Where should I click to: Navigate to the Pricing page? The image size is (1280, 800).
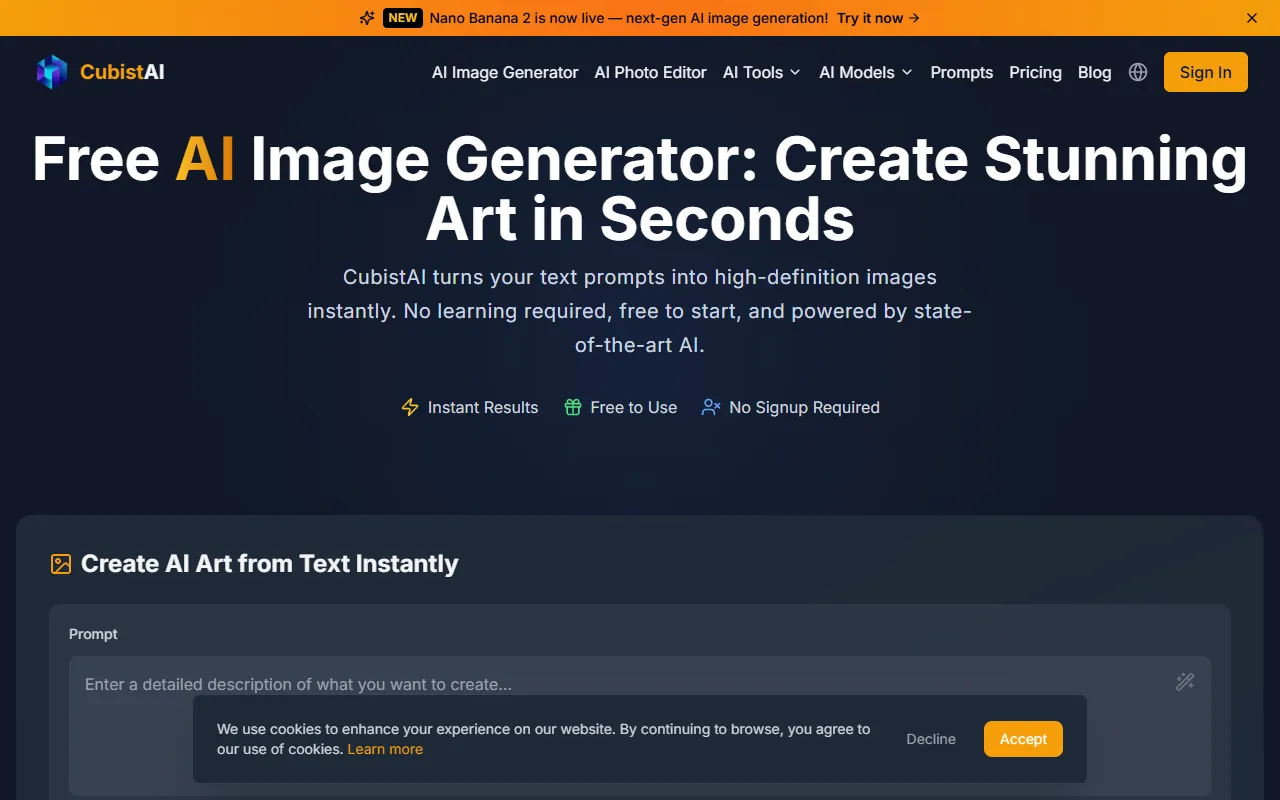click(1035, 72)
